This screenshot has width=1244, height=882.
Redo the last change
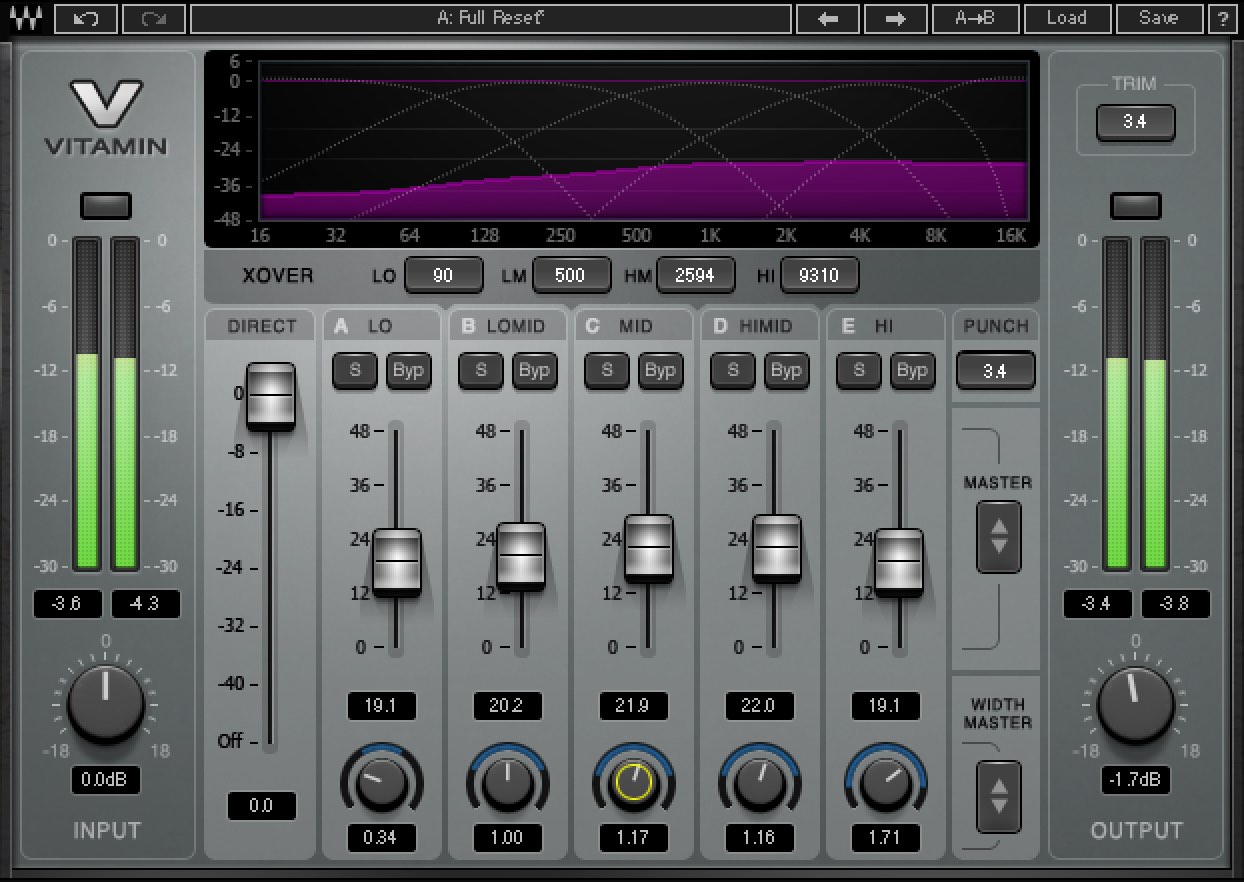pos(154,18)
